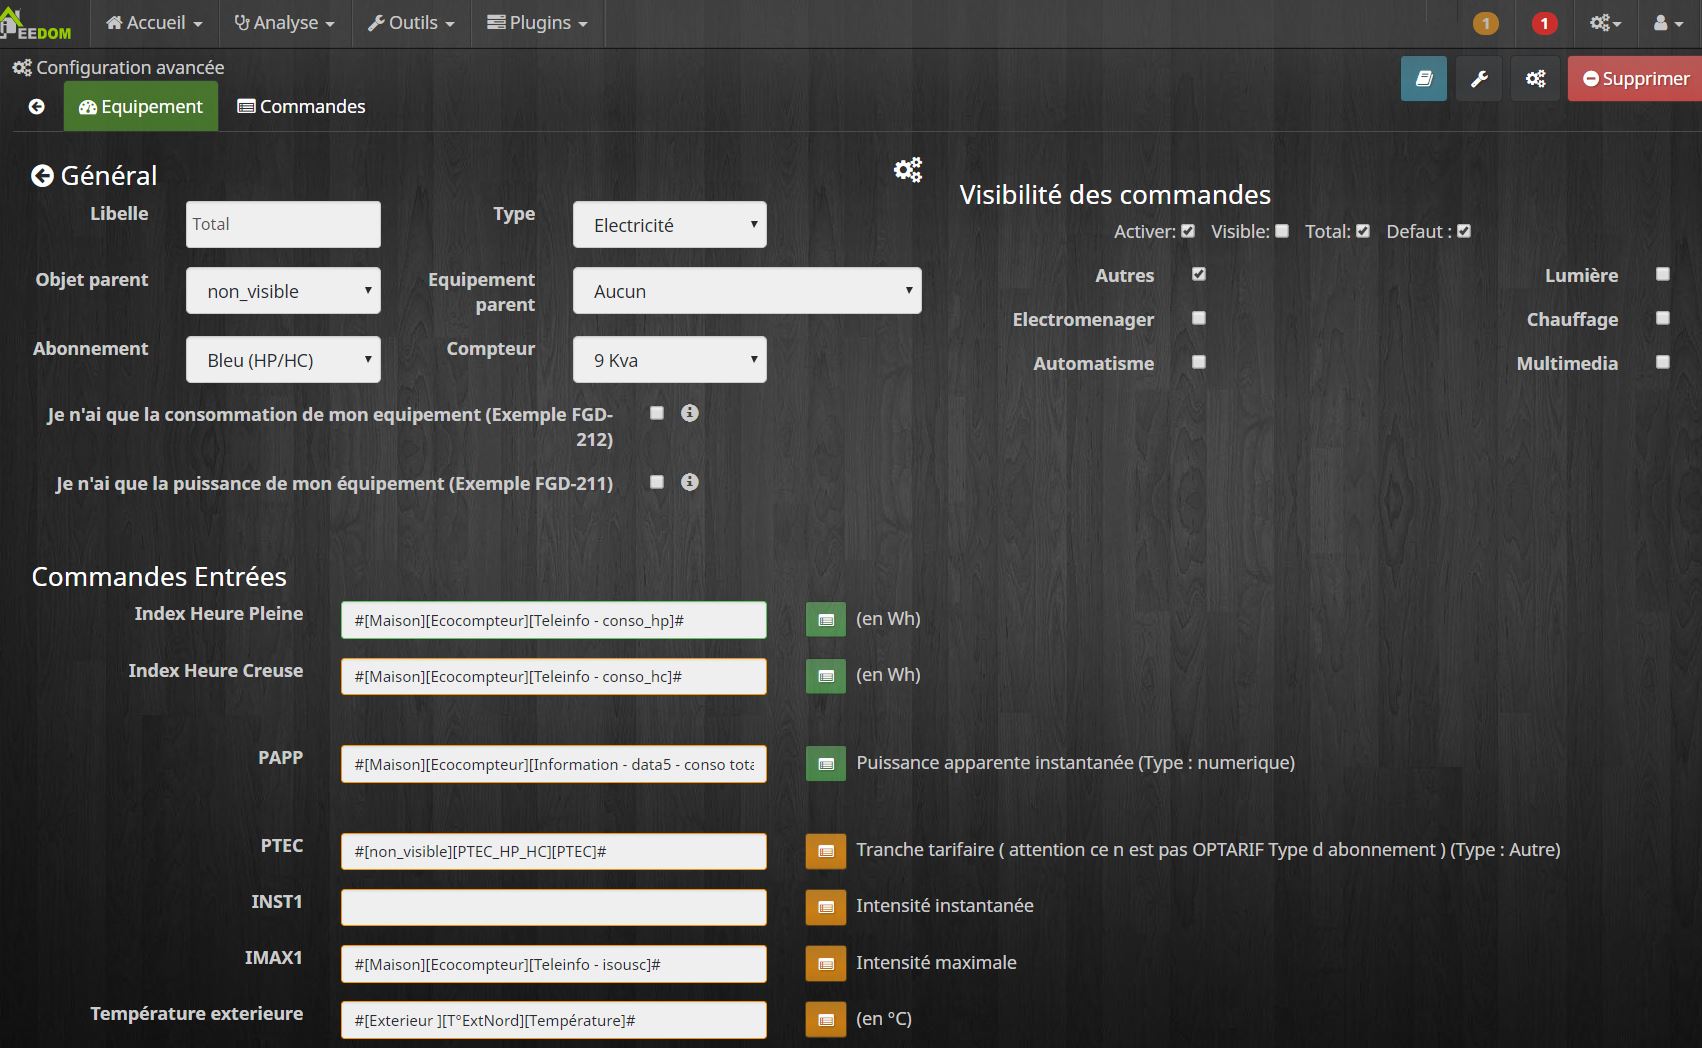Open the Accueil menu
Viewport: 1702px width, 1048px height.
154,23
